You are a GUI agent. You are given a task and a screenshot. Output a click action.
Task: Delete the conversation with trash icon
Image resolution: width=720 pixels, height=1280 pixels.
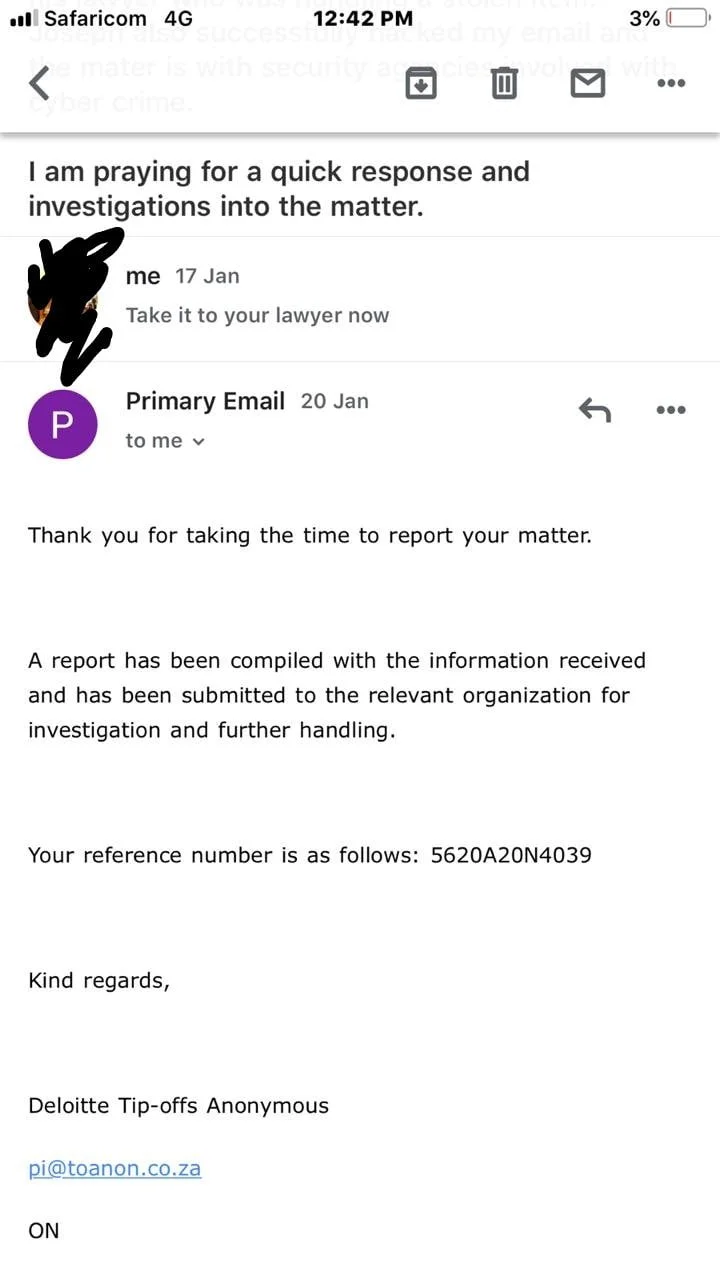504,84
